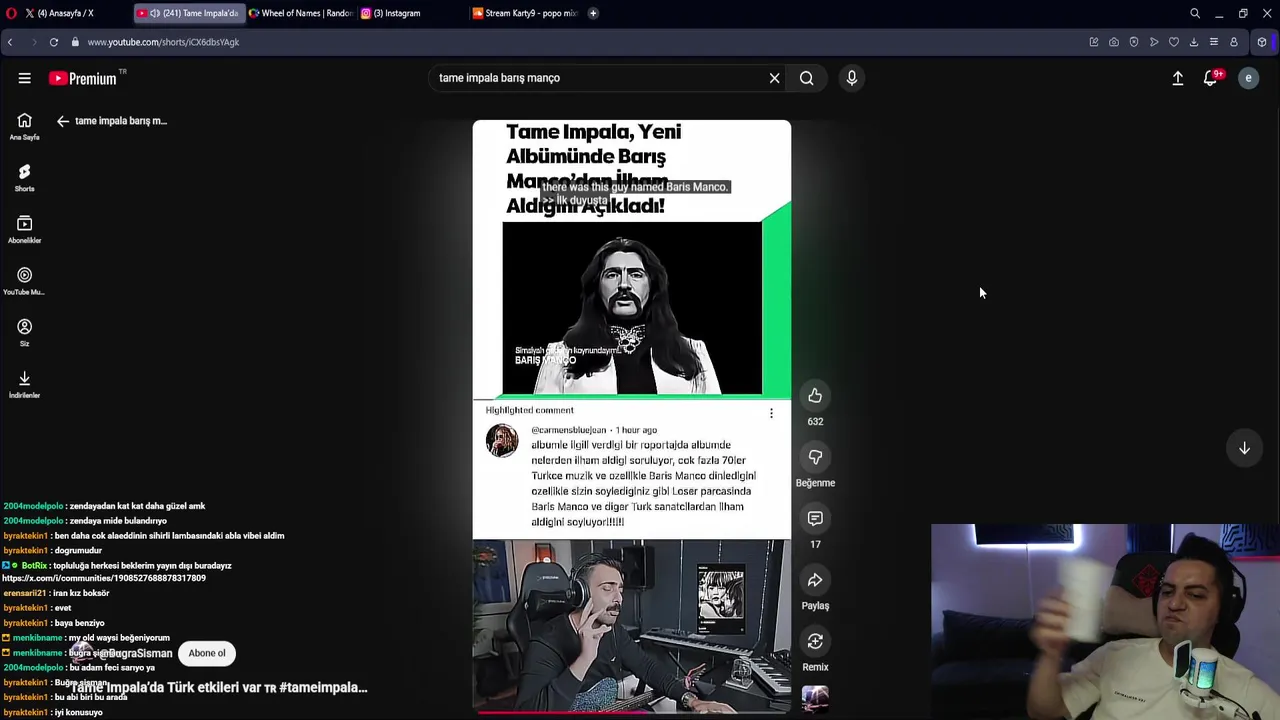Click the commenter's avatar
1280x720 pixels.
[502, 440]
